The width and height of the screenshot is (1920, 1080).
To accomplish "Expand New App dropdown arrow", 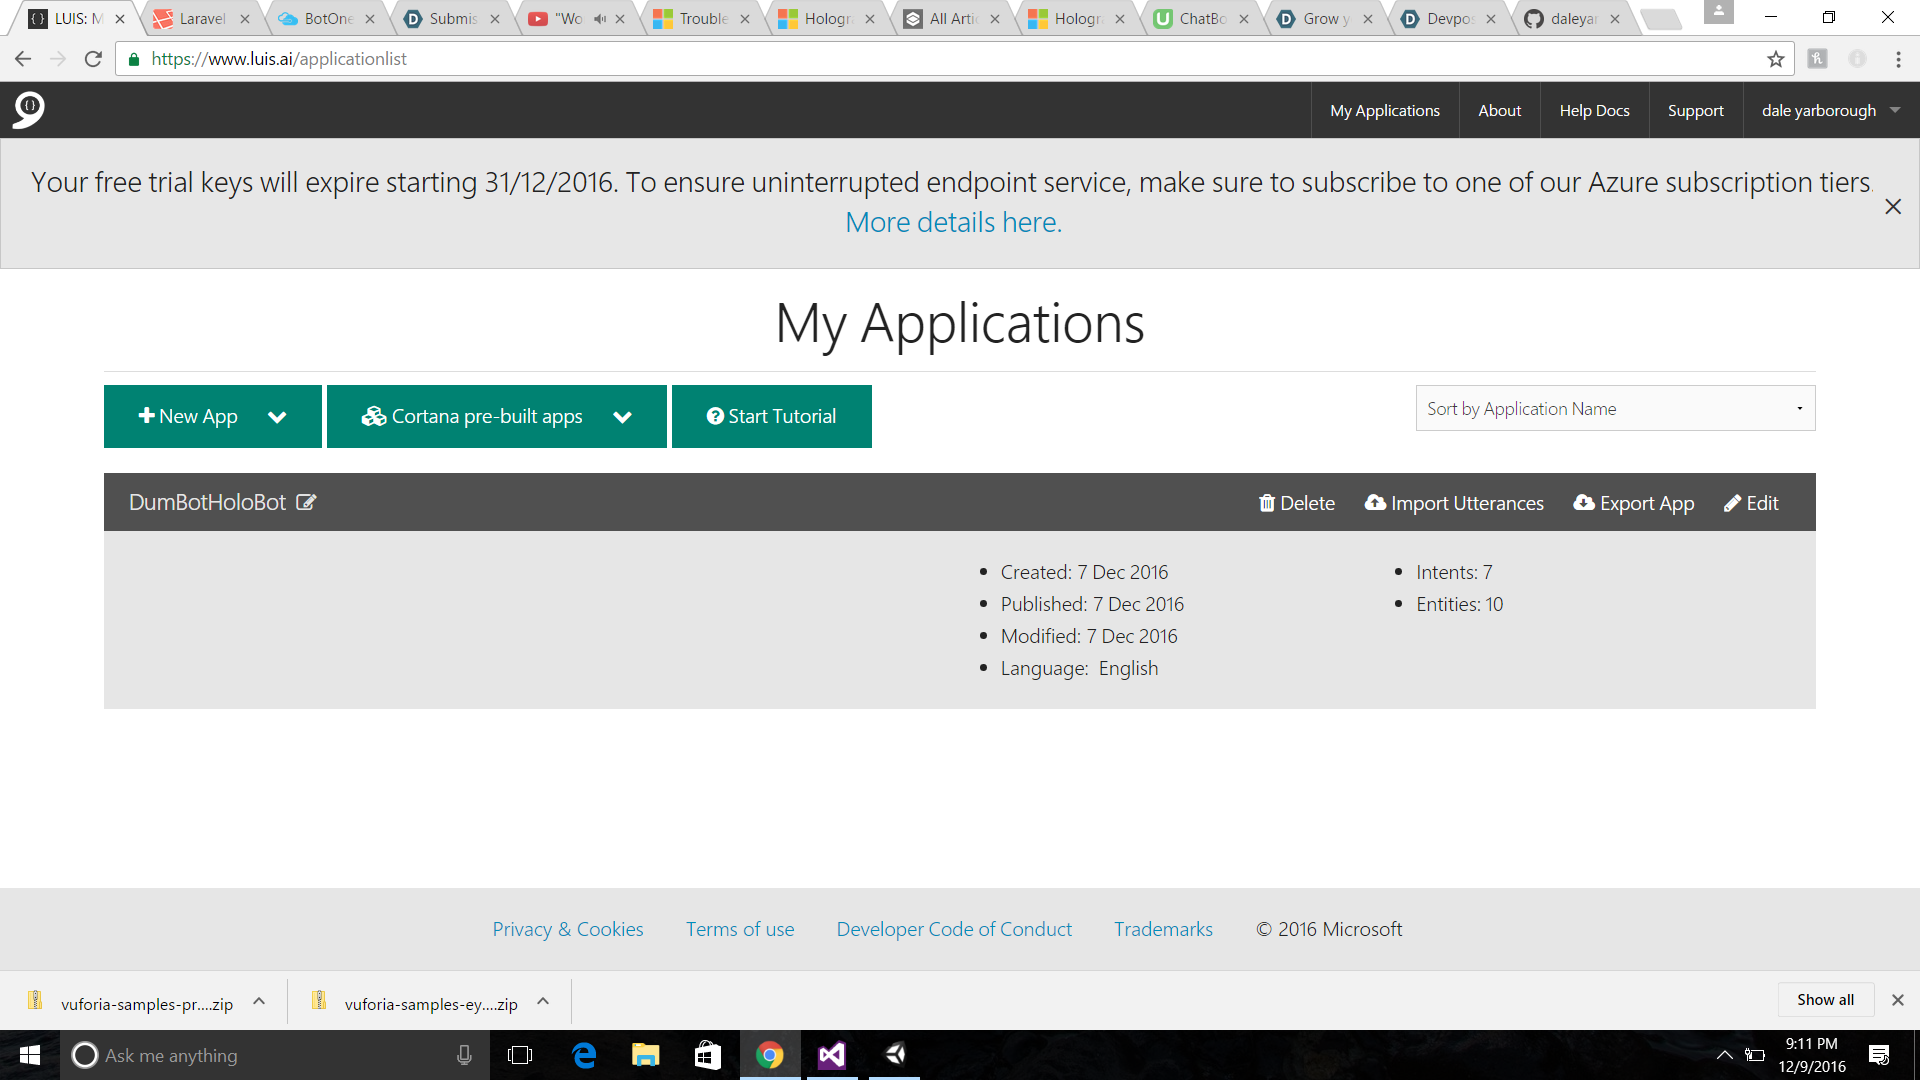I will (x=277, y=417).
